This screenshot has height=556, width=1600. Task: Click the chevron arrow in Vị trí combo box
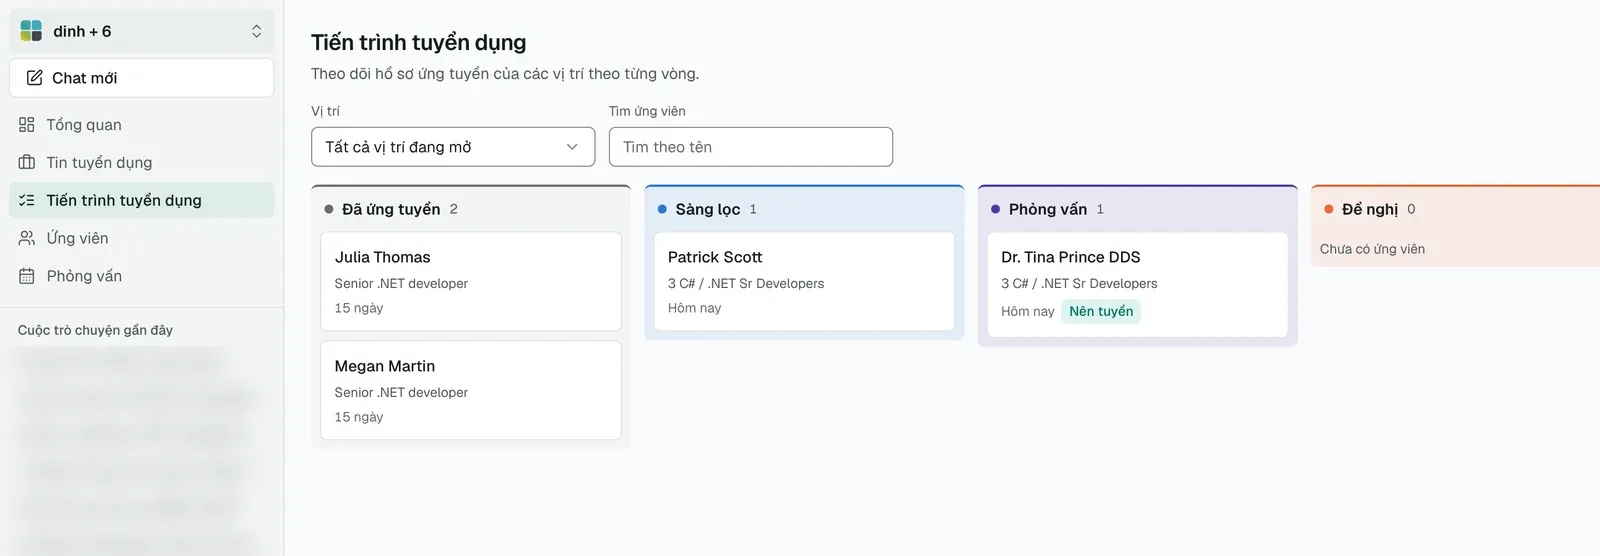tap(572, 147)
